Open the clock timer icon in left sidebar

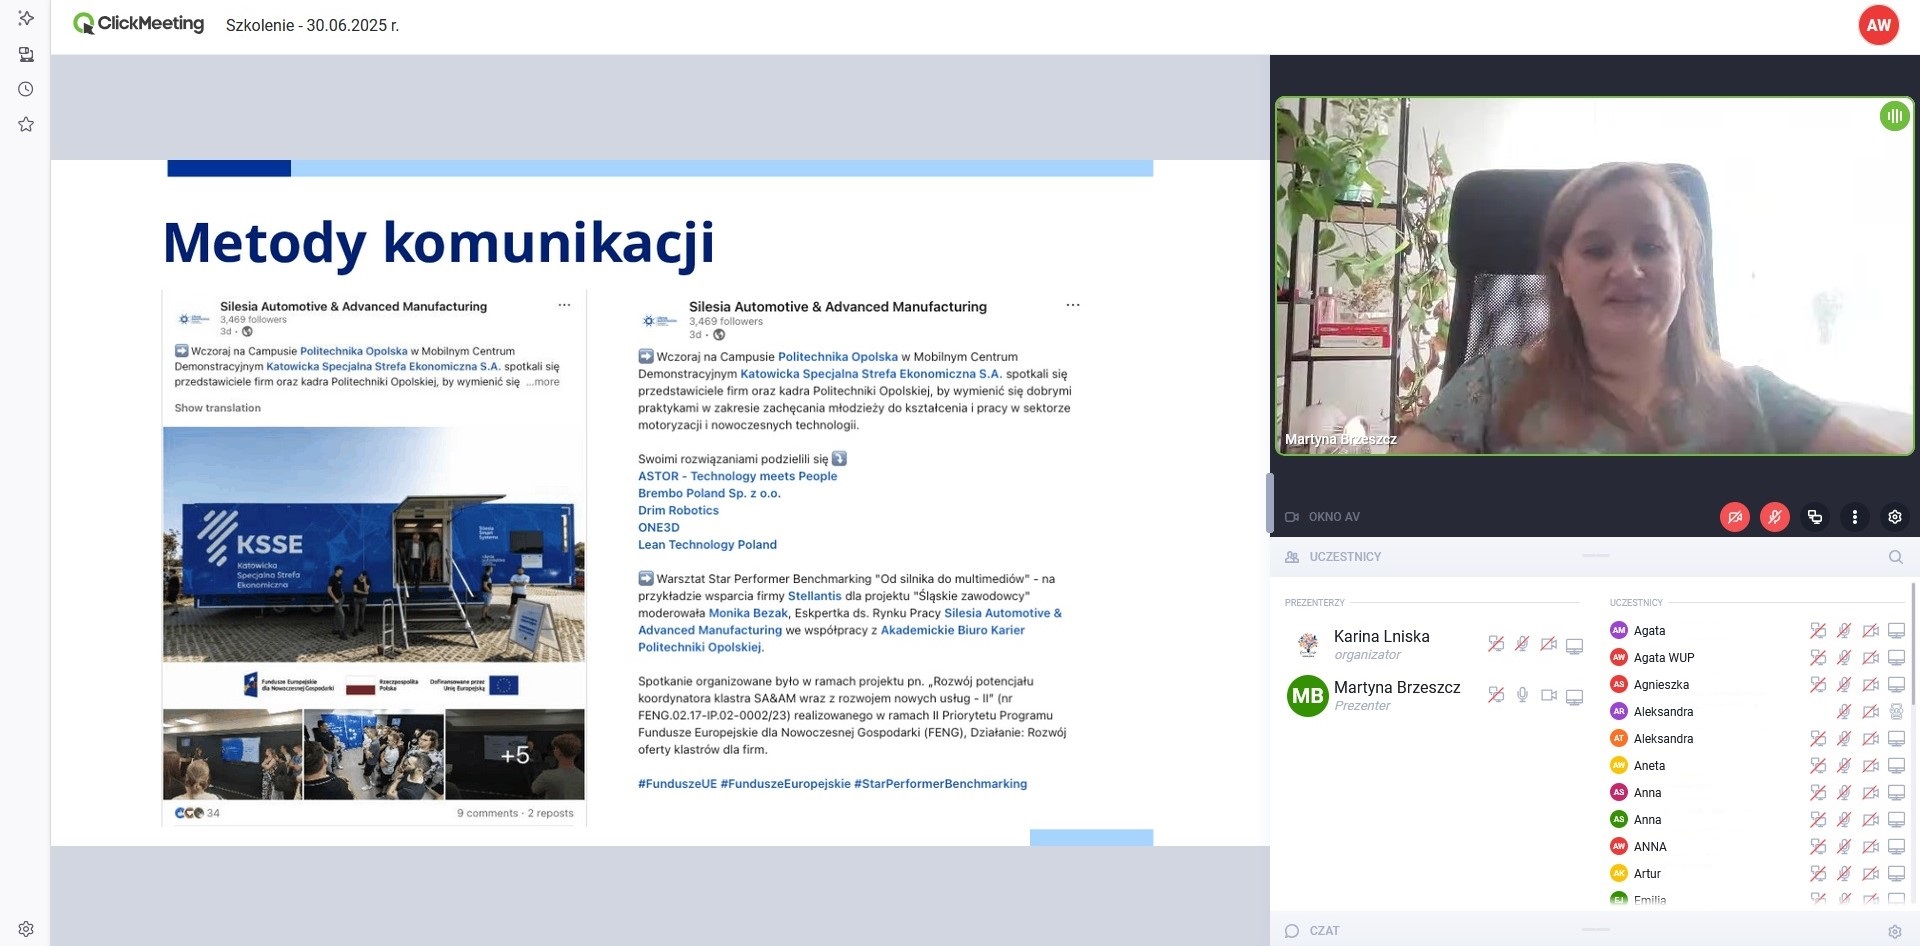pos(26,89)
